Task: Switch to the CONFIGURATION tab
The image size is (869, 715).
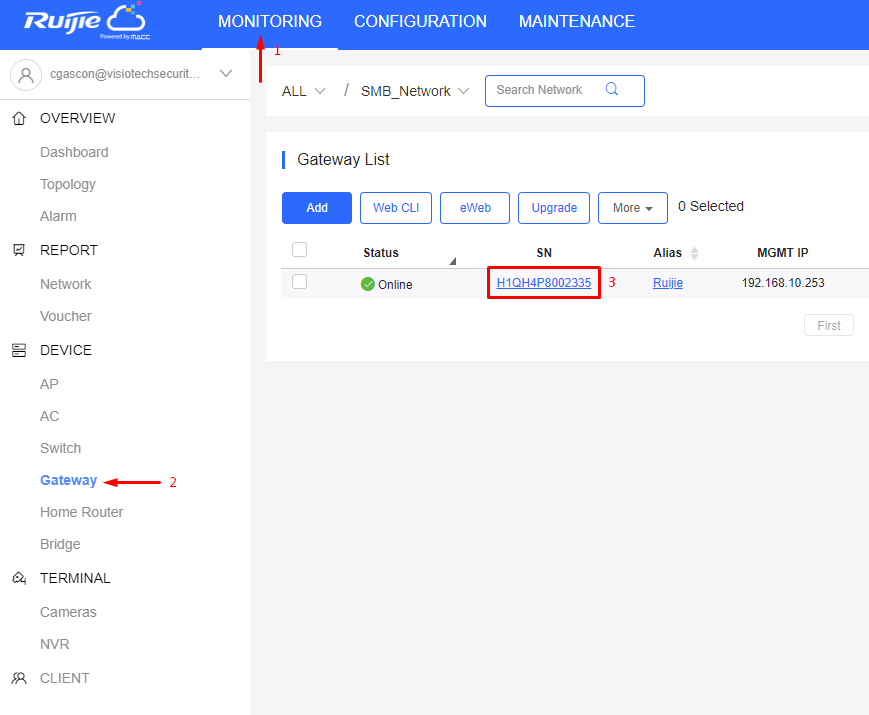Action: tap(420, 21)
